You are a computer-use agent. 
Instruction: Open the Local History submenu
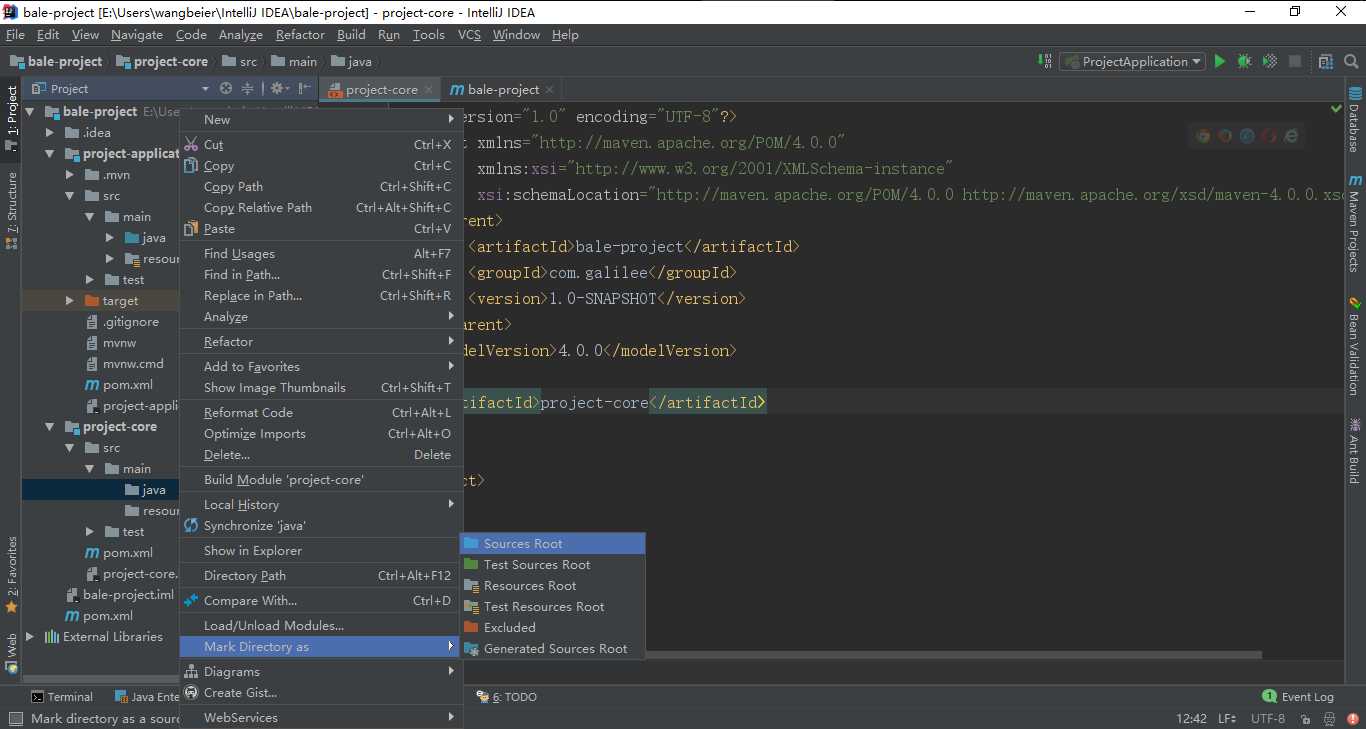(x=319, y=504)
